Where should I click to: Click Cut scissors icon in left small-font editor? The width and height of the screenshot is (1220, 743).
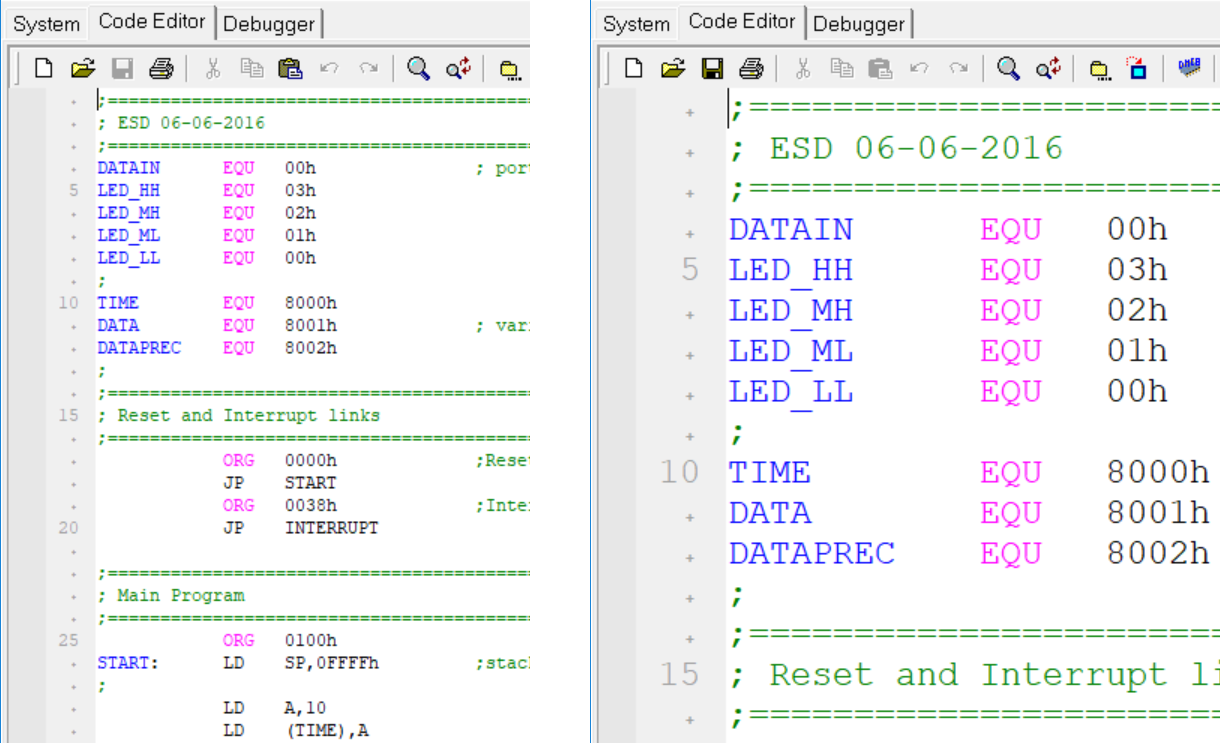point(213,68)
